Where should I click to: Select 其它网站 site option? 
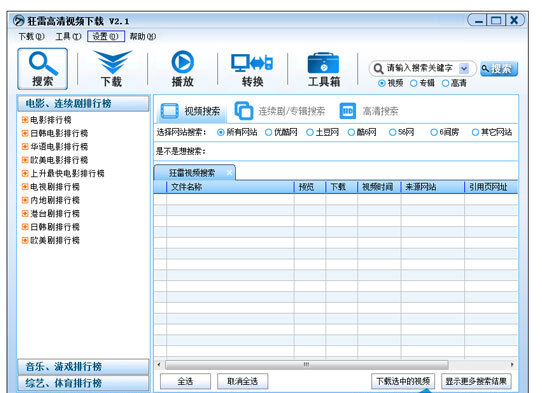click(475, 132)
